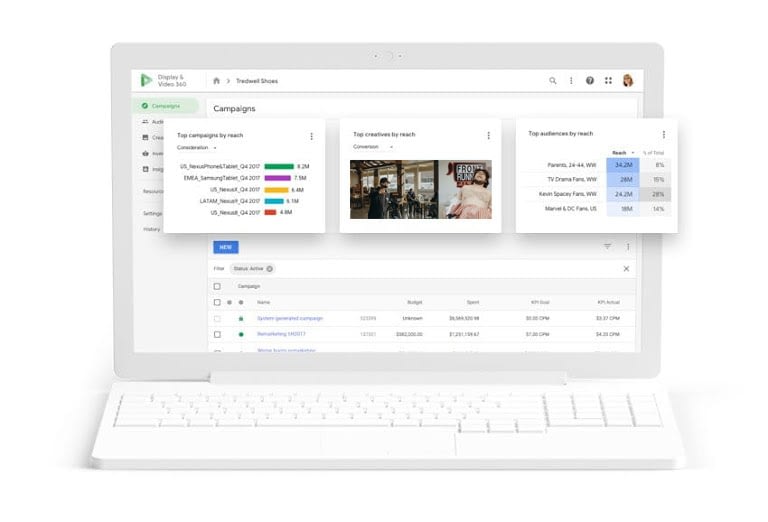This screenshot has height=522, width=768.
Task: Open History in the sidebar
Action: pyautogui.click(x=152, y=229)
